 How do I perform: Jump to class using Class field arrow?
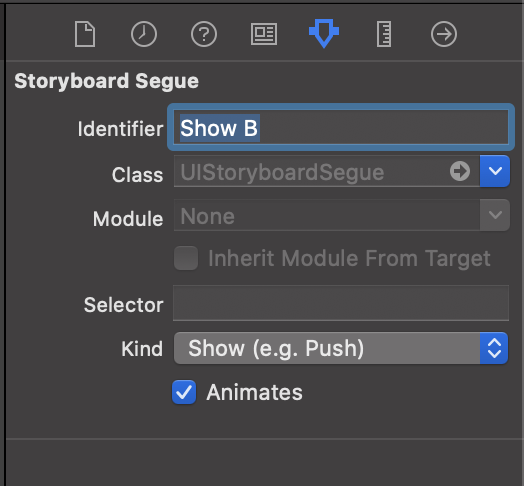click(x=460, y=171)
